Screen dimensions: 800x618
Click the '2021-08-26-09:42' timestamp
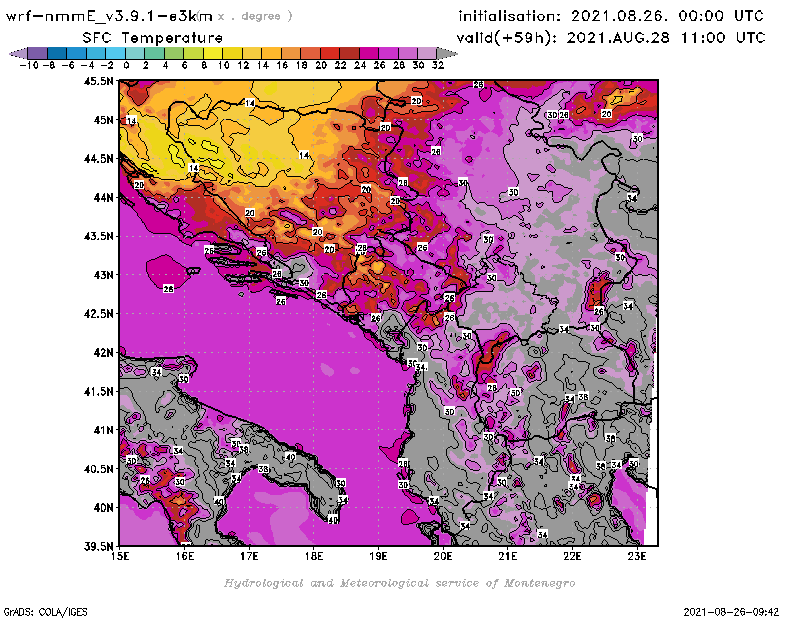(x=731, y=612)
